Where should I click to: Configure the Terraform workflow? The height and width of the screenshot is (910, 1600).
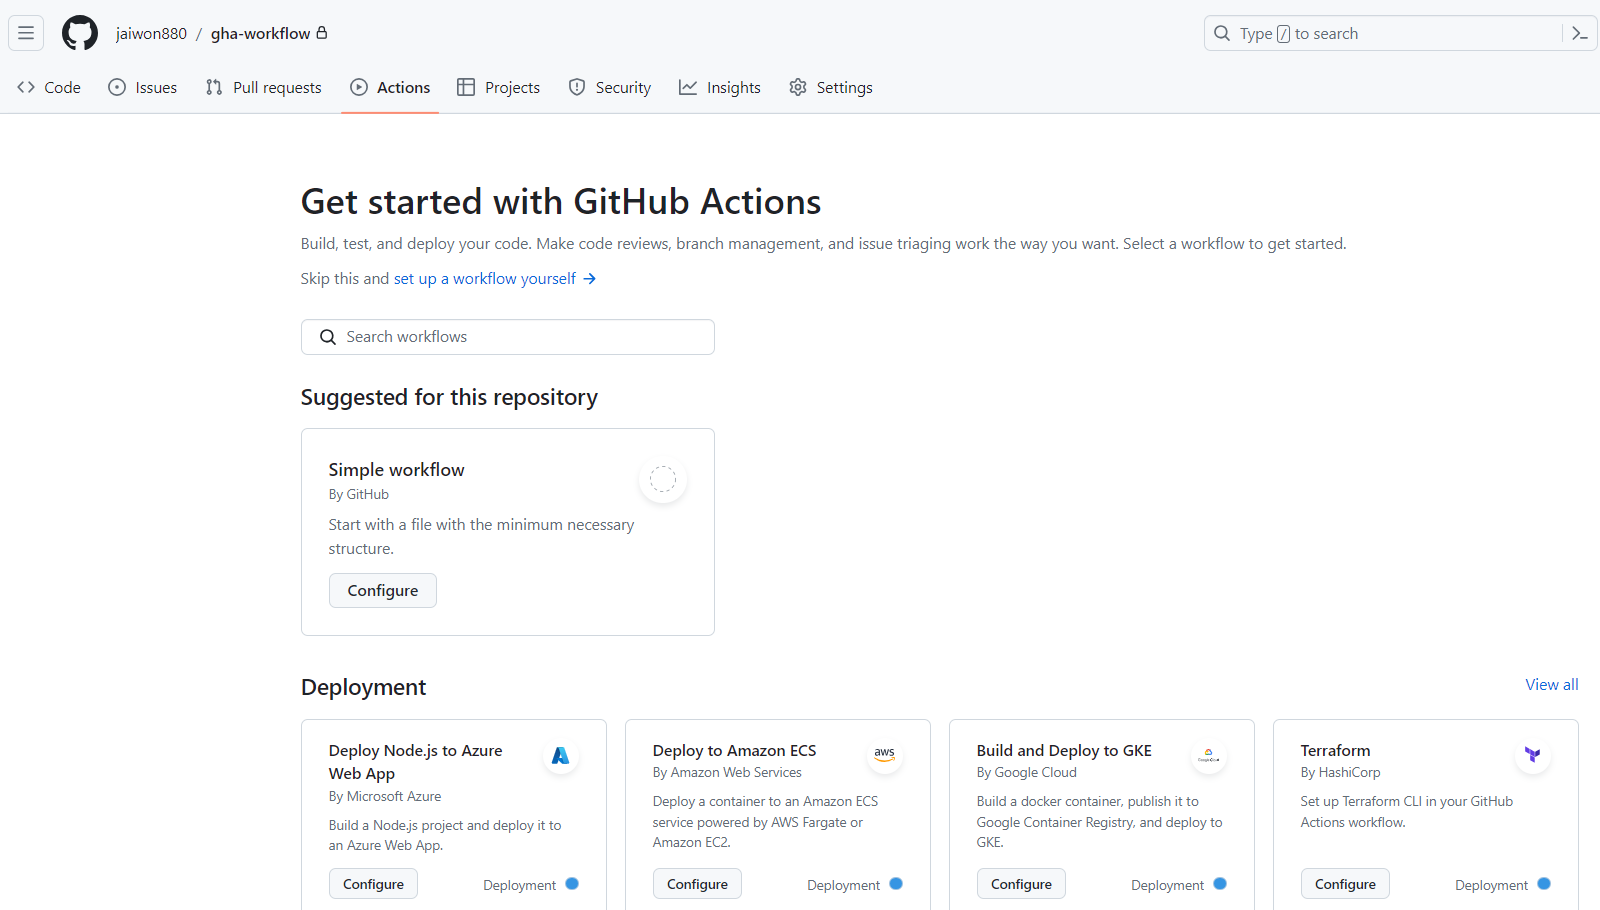tap(1346, 884)
